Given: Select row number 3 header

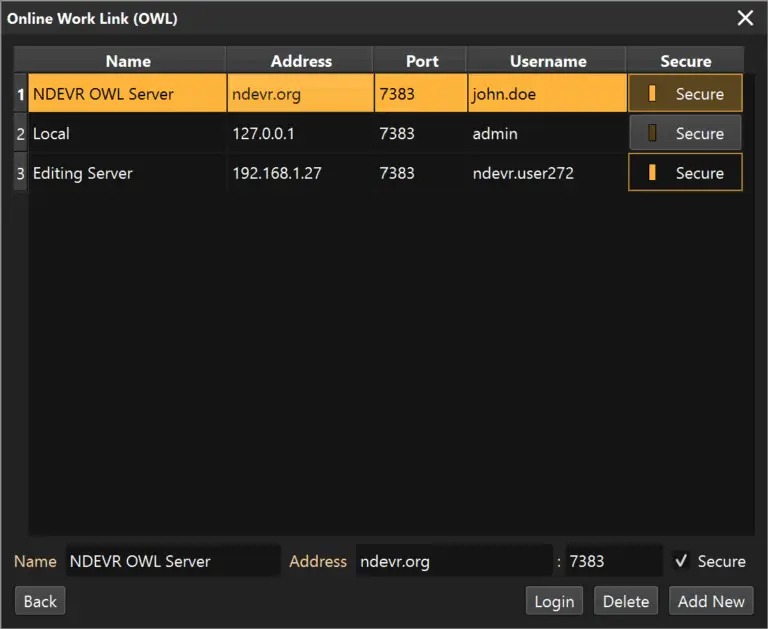Looking at the screenshot, I should [x=20, y=173].
